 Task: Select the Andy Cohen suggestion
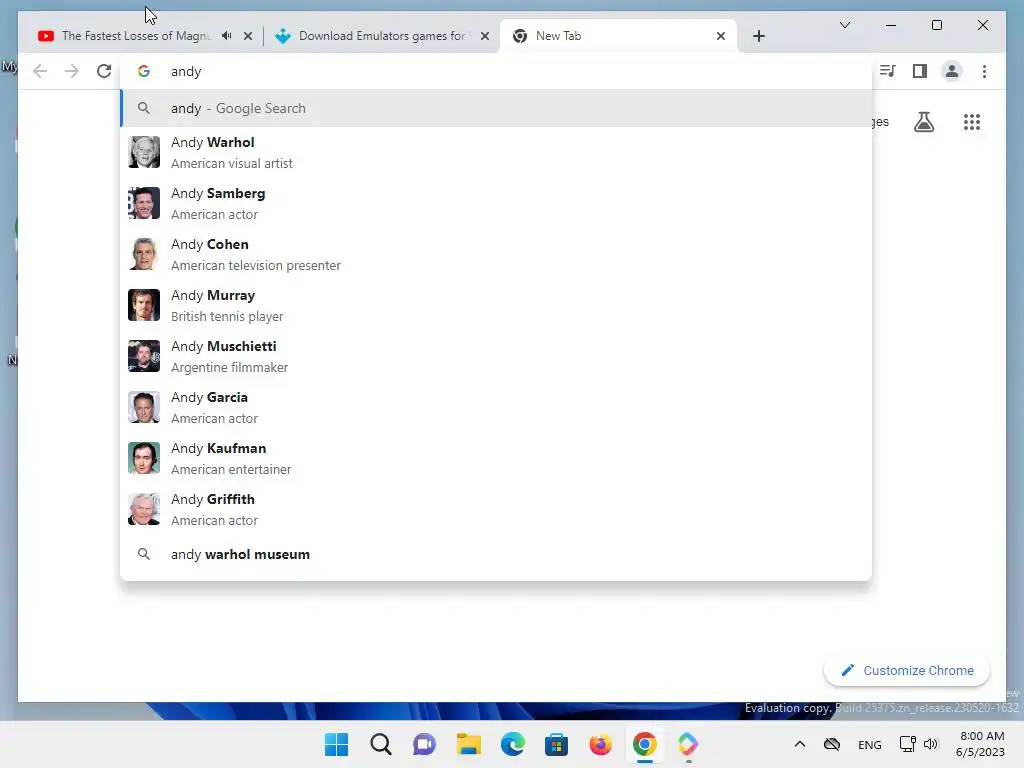pyautogui.click(x=496, y=254)
